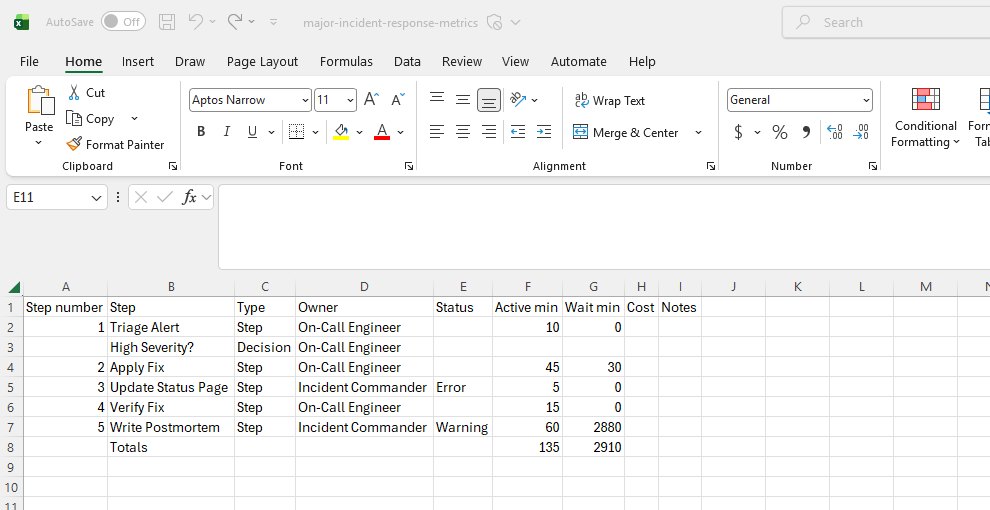Toggle Italic formatting
This screenshot has height=510, width=990.
click(x=226, y=132)
